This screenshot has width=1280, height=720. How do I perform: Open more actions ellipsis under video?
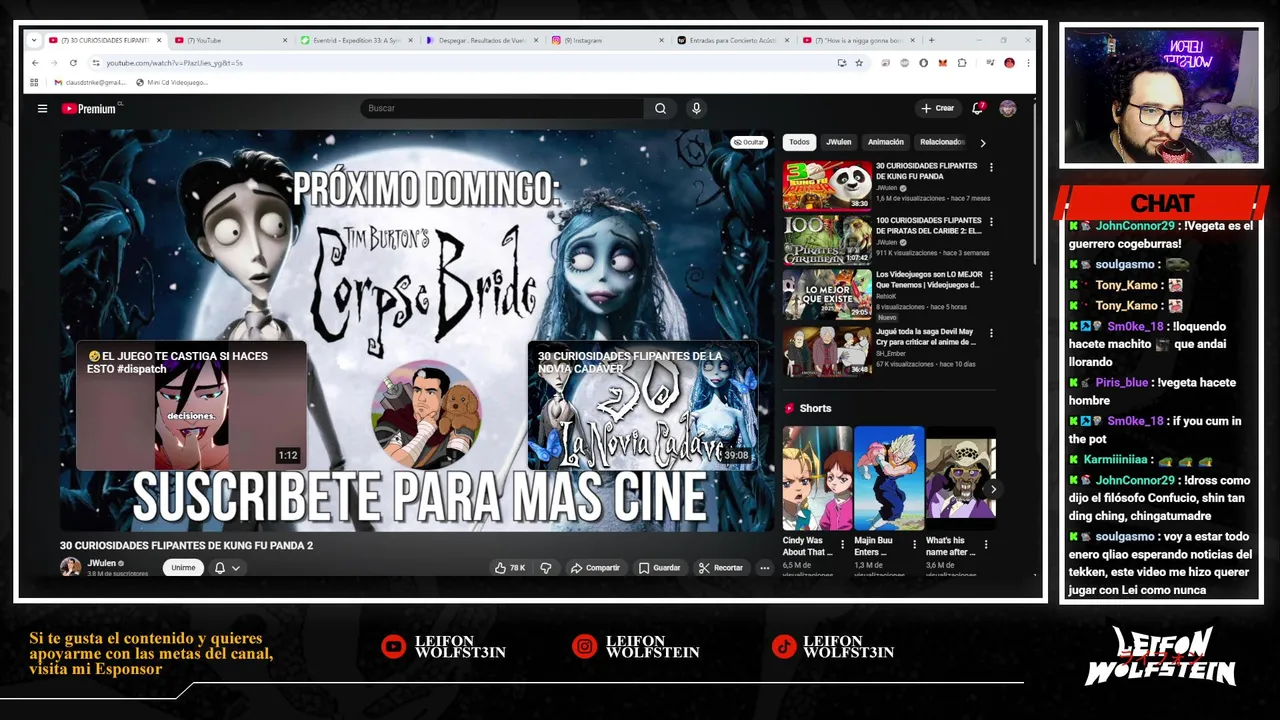tap(764, 568)
